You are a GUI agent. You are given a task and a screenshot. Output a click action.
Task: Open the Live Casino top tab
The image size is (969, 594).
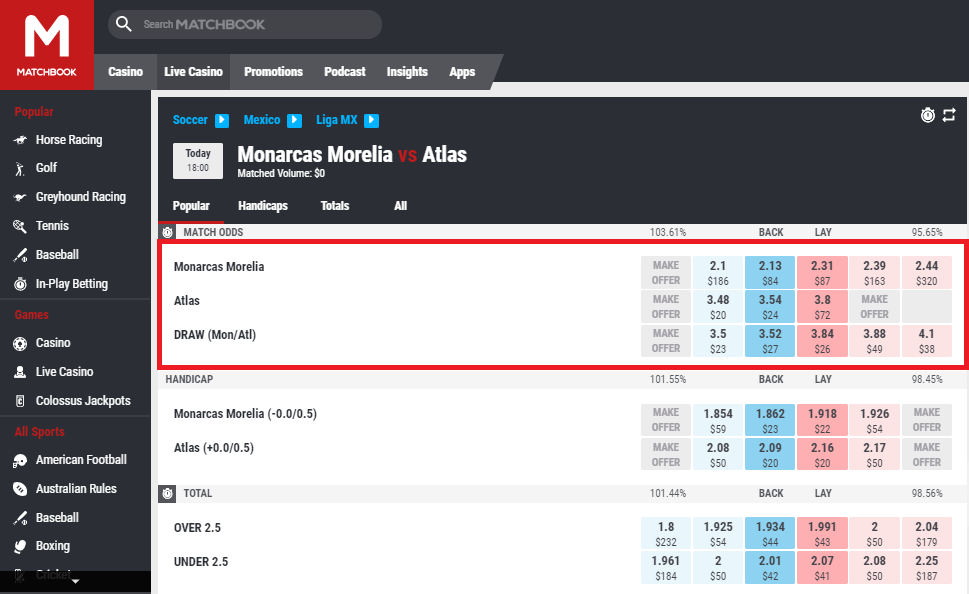[193, 72]
